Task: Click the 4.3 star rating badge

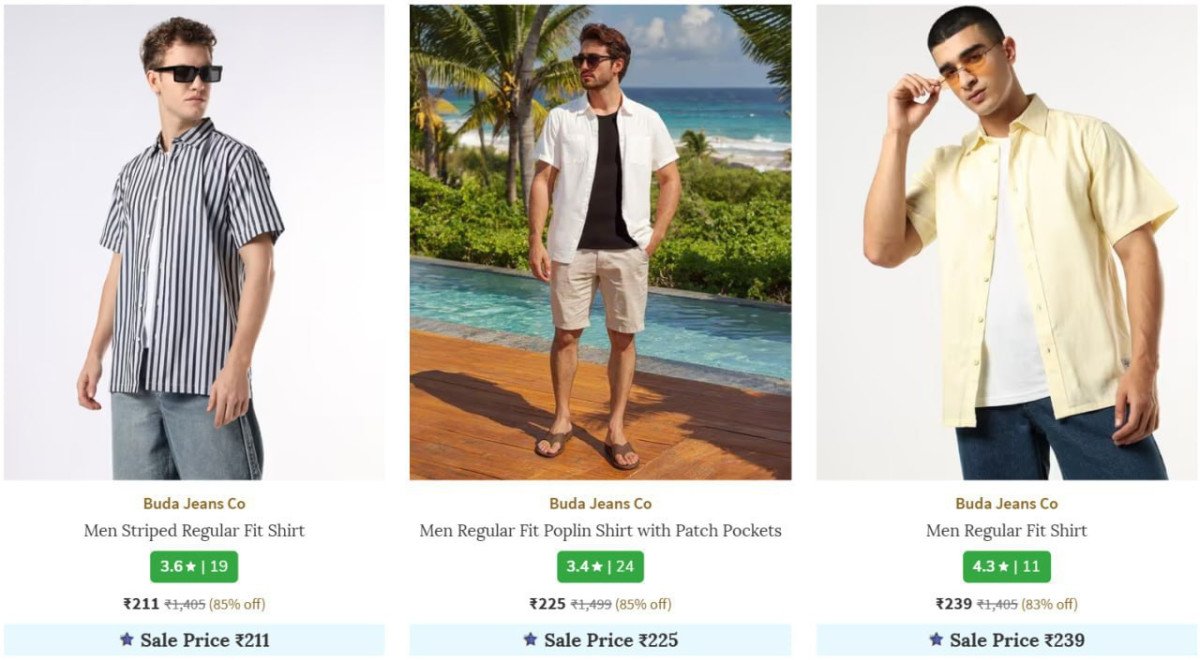Action: [x=1006, y=567]
